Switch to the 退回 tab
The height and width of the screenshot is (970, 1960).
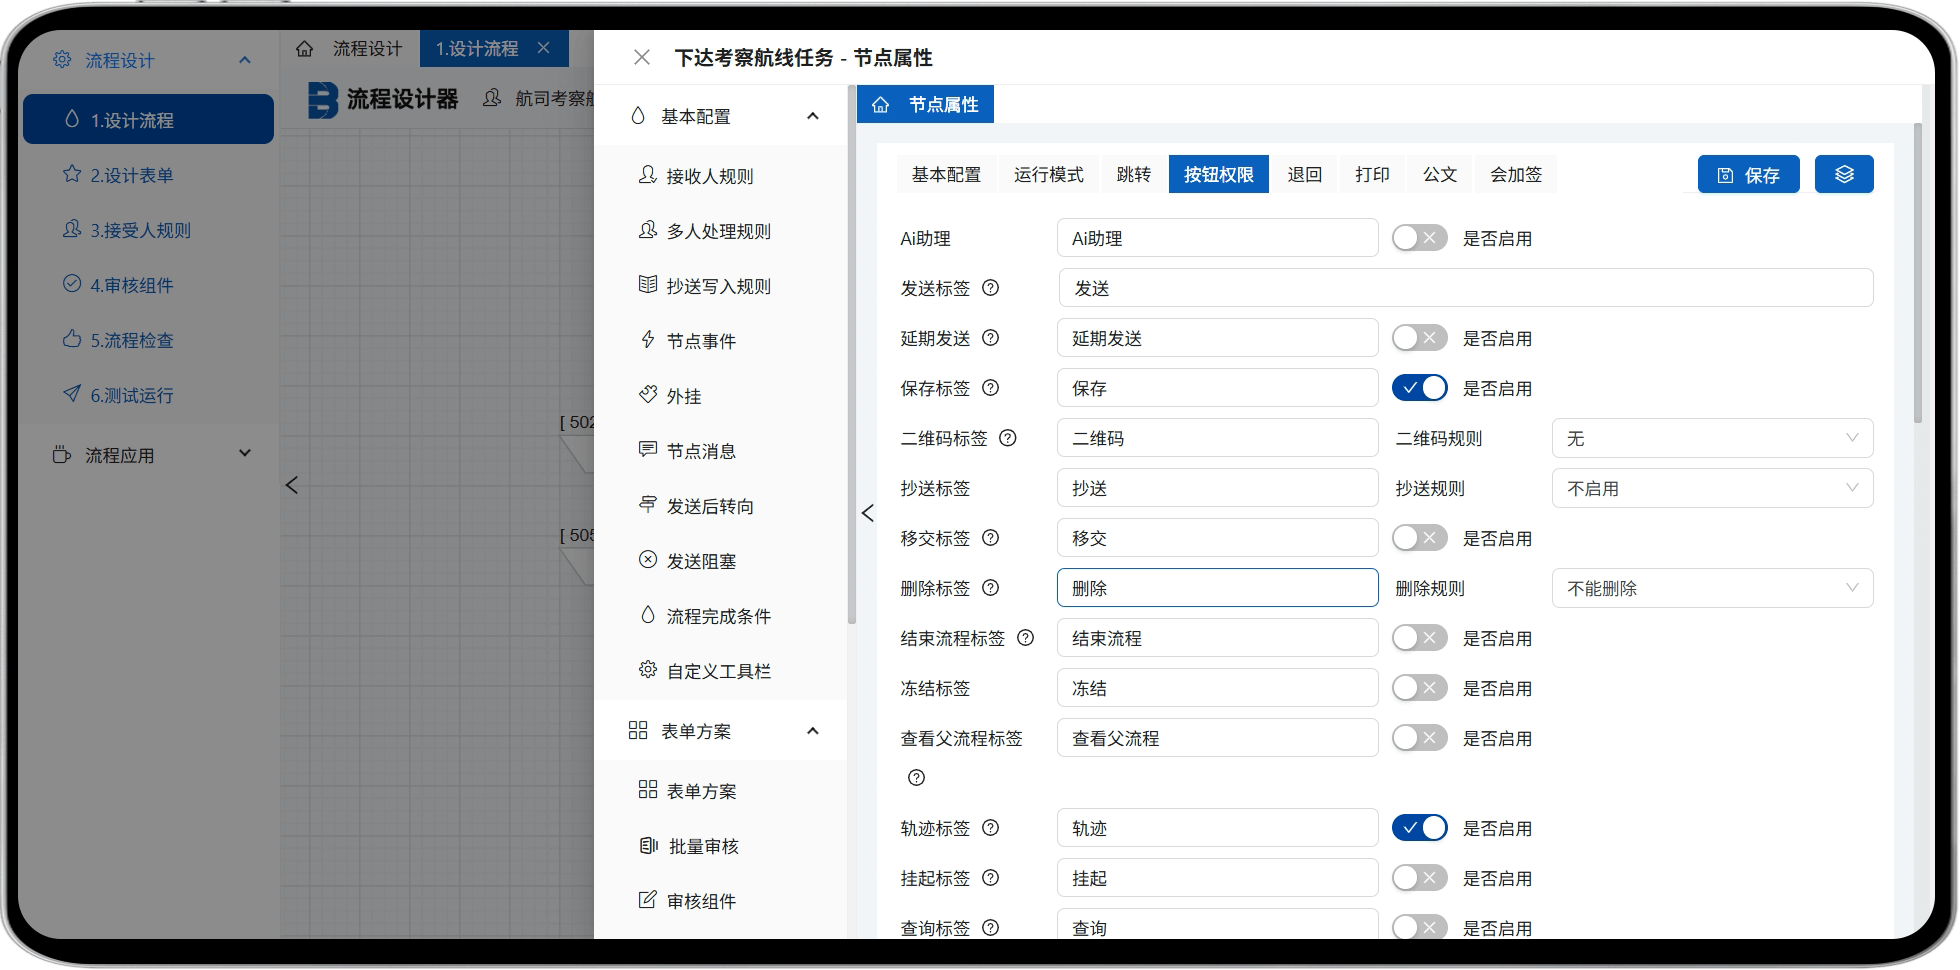pyautogui.click(x=1304, y=174)
